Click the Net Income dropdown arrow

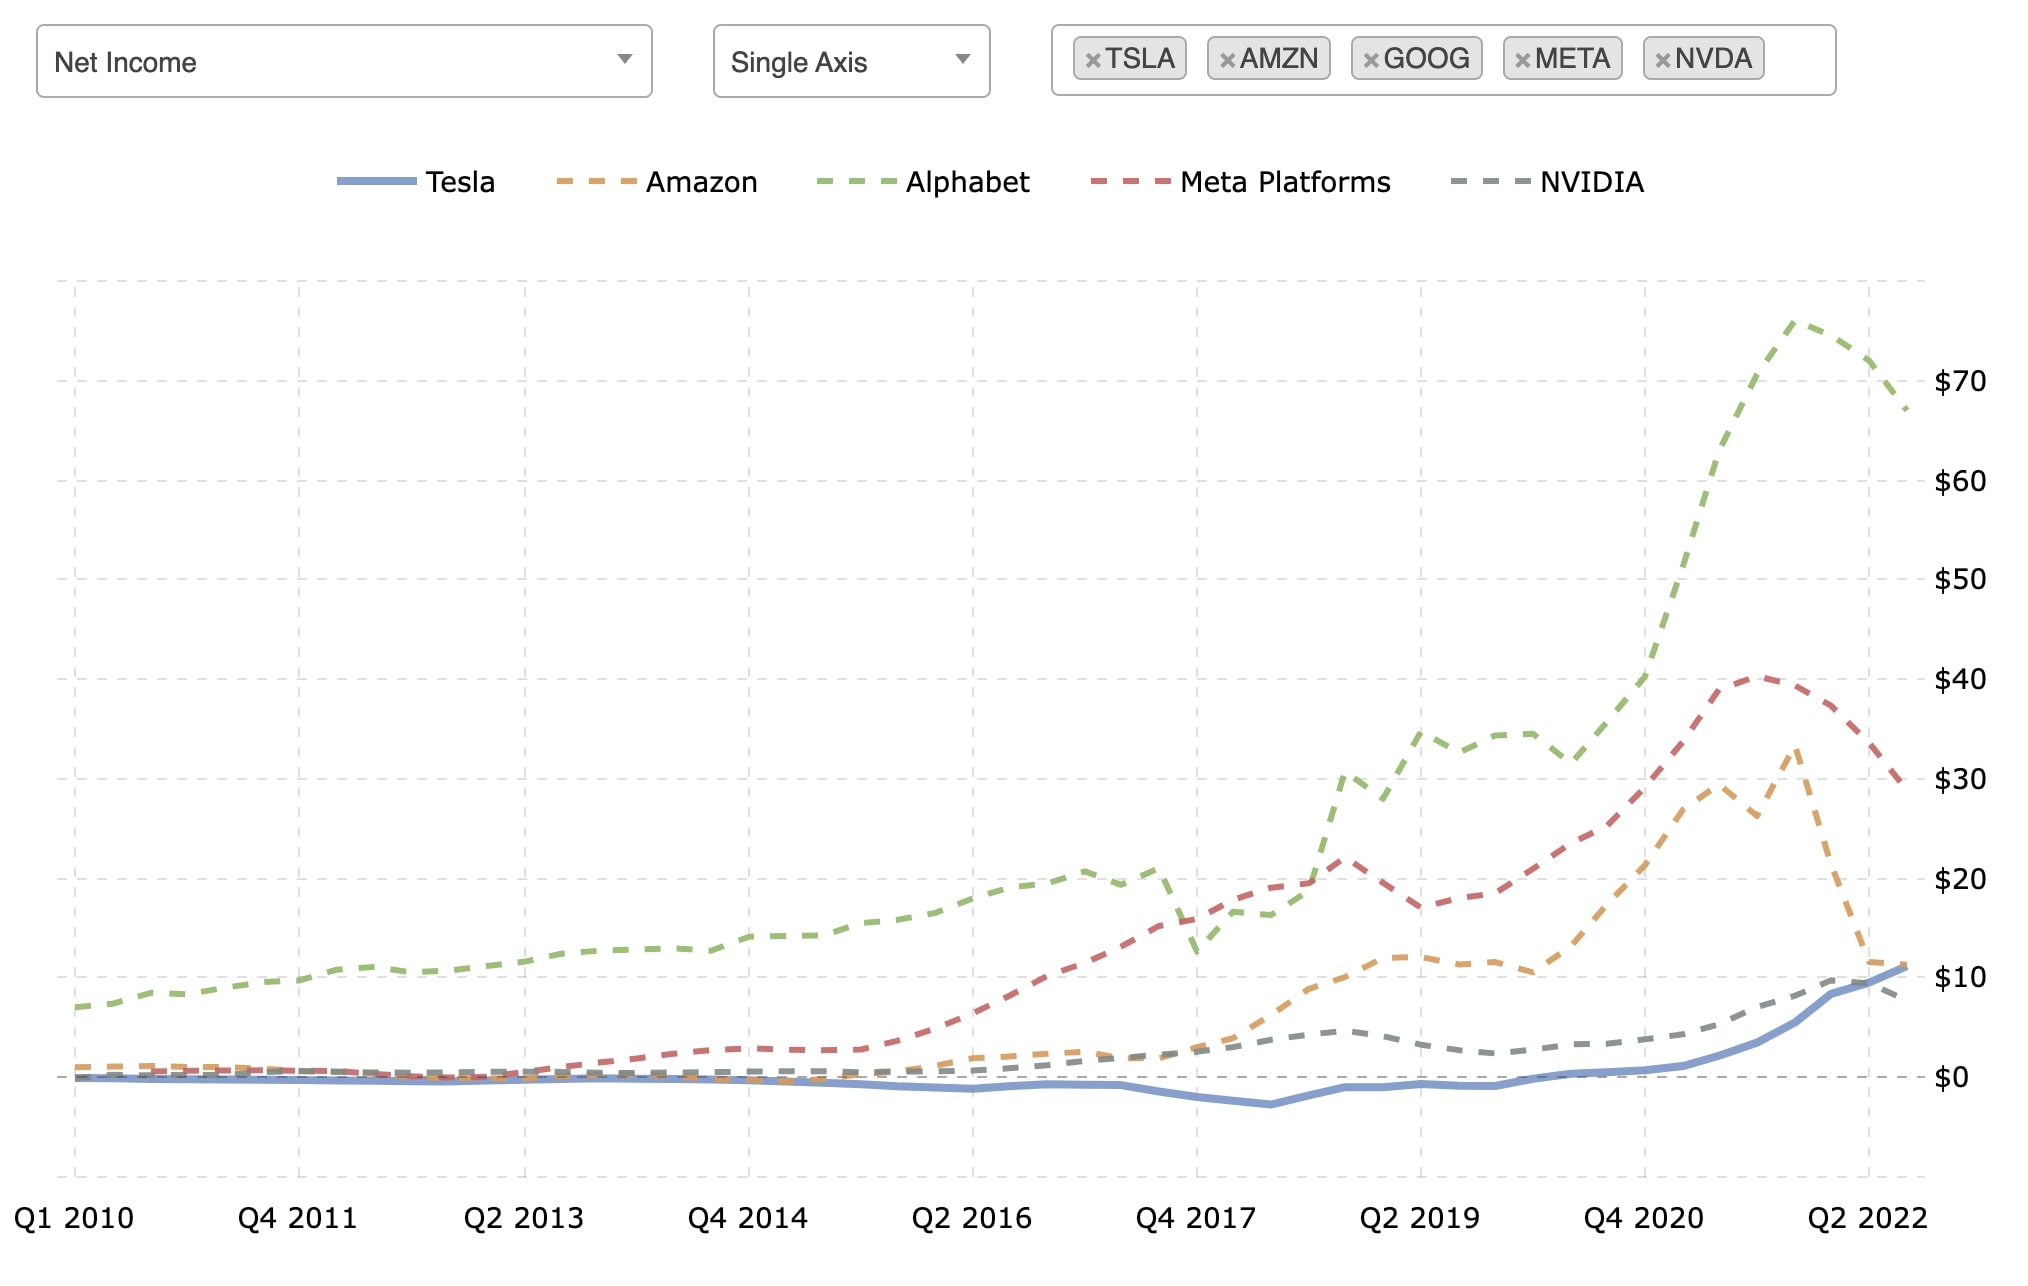pos(625,59)
